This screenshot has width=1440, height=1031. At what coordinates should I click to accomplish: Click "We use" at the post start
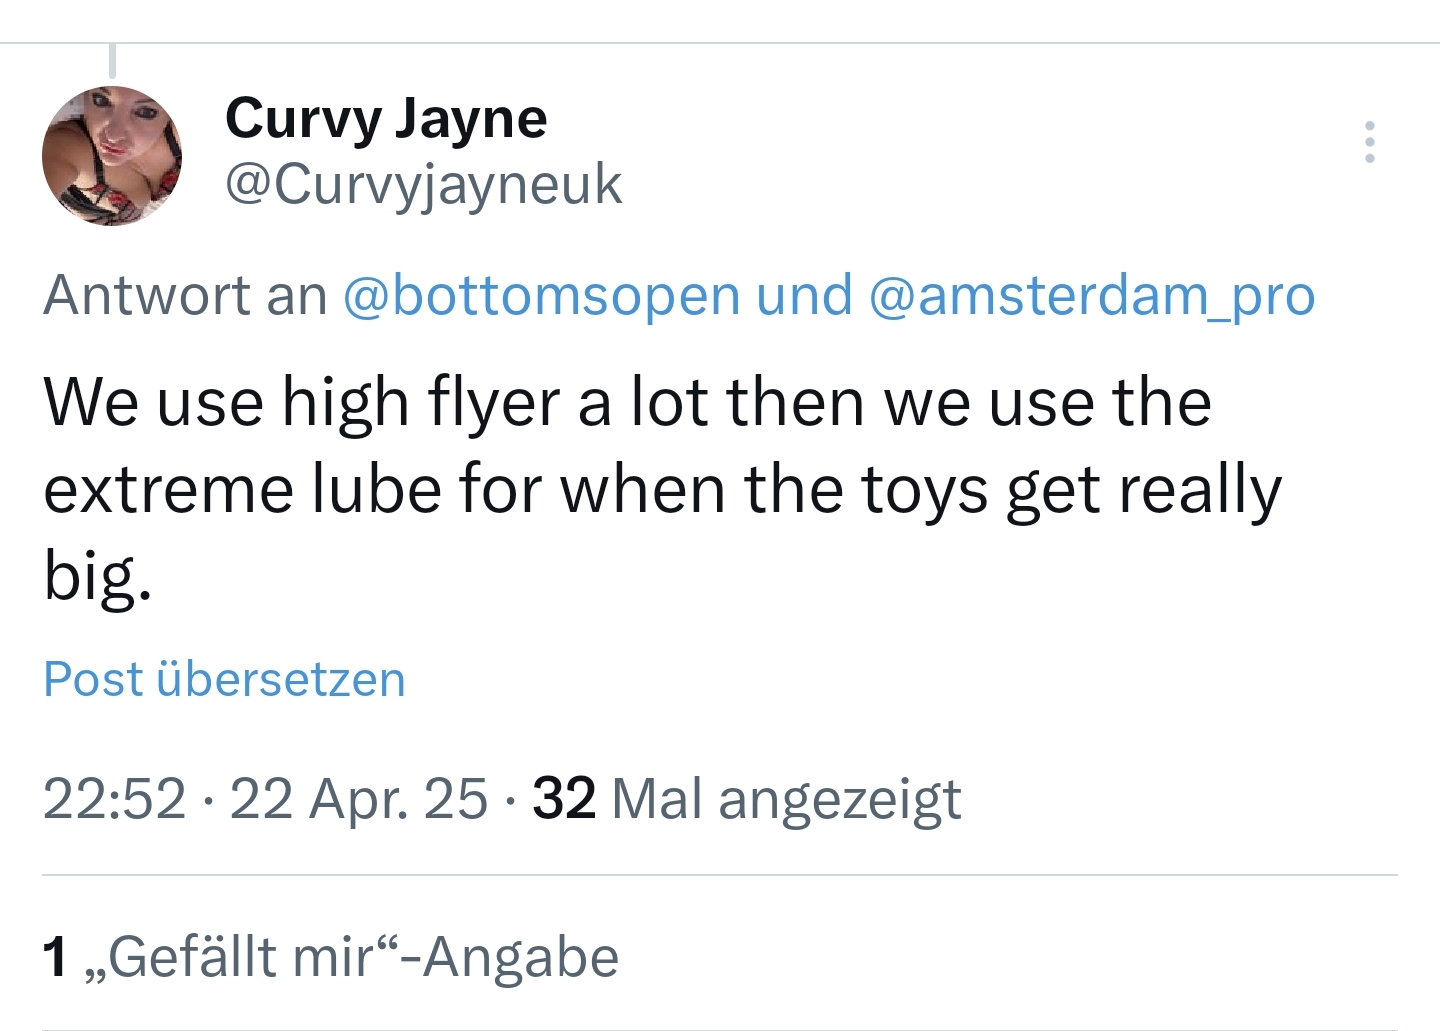[153, 403]
